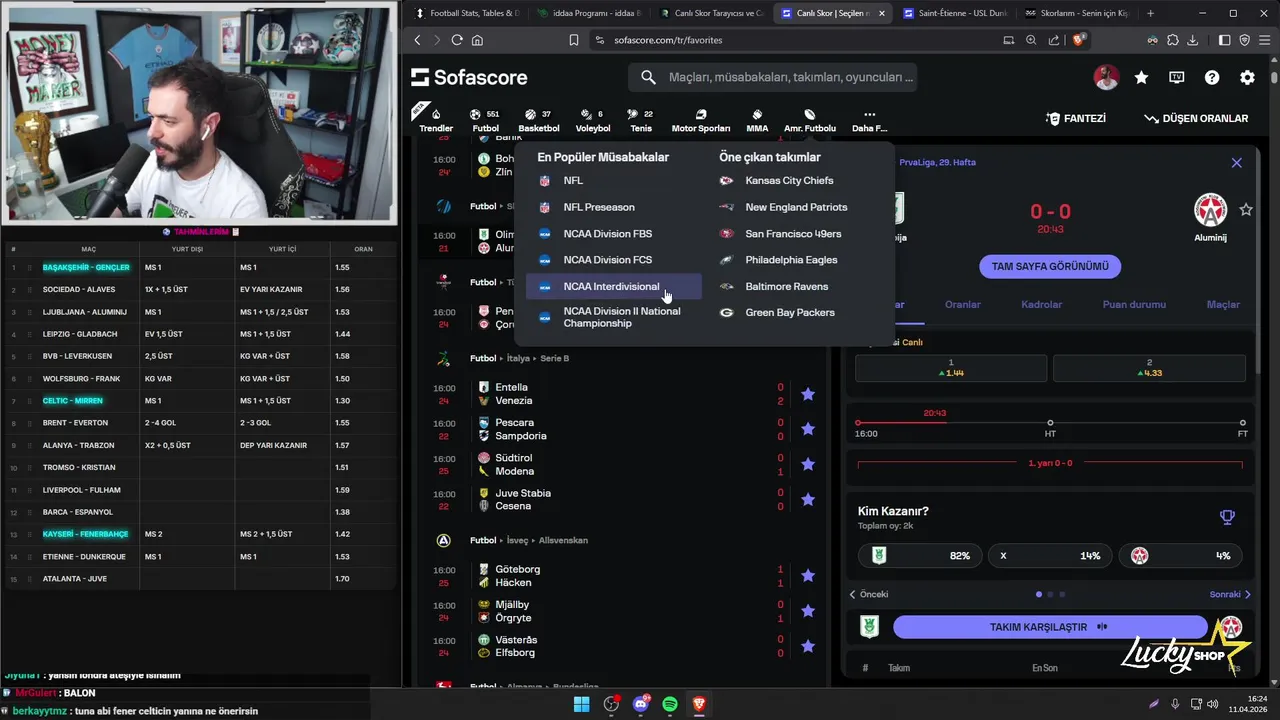The image size is (1280, 720).
Task: Open the Düşen Oranlar link
Action: [1195, 118]
